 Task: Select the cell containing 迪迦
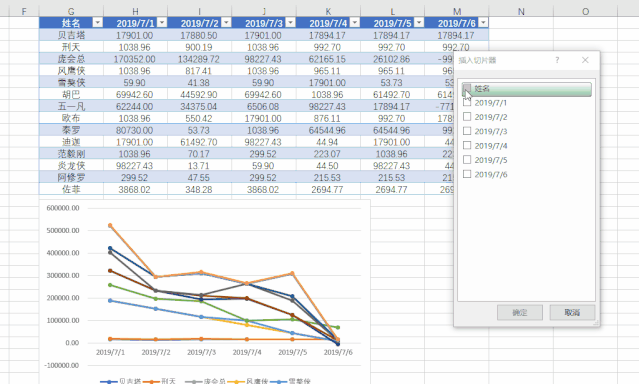(71, 142)
